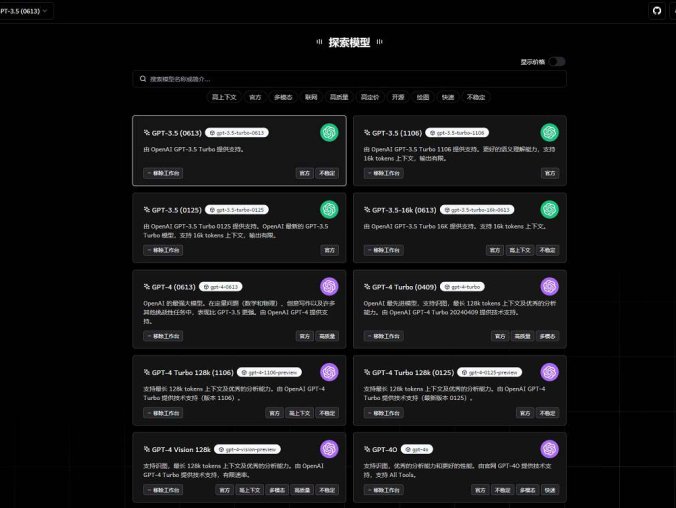676x508 pixels.
Task: Copy the gpt-3.5-turbo-0125 model ID badge
Action: [x=237, y=210]
